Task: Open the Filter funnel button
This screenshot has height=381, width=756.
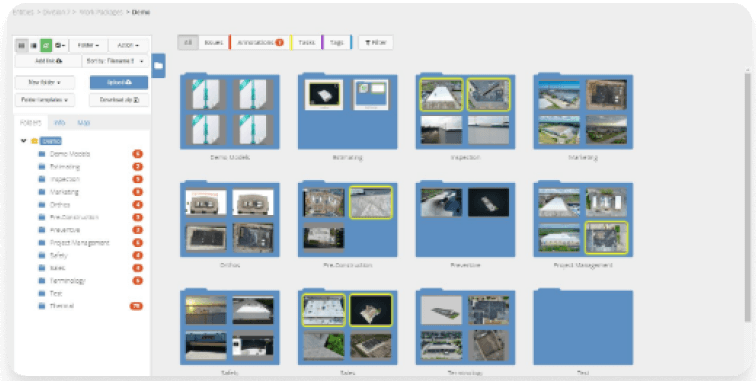Action: click(376, 42)
